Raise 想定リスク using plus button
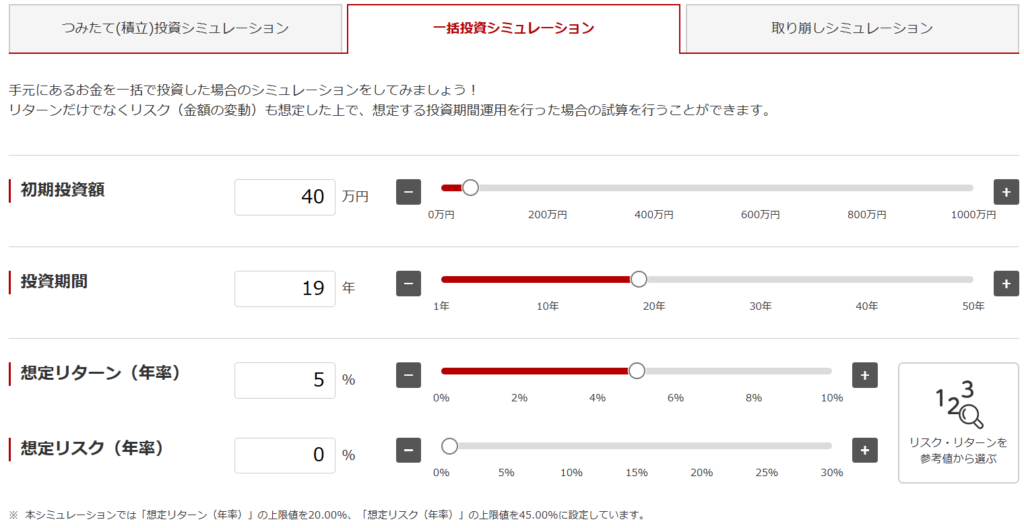This screenshot has width=1024, height=528. [x=864, y=450]
